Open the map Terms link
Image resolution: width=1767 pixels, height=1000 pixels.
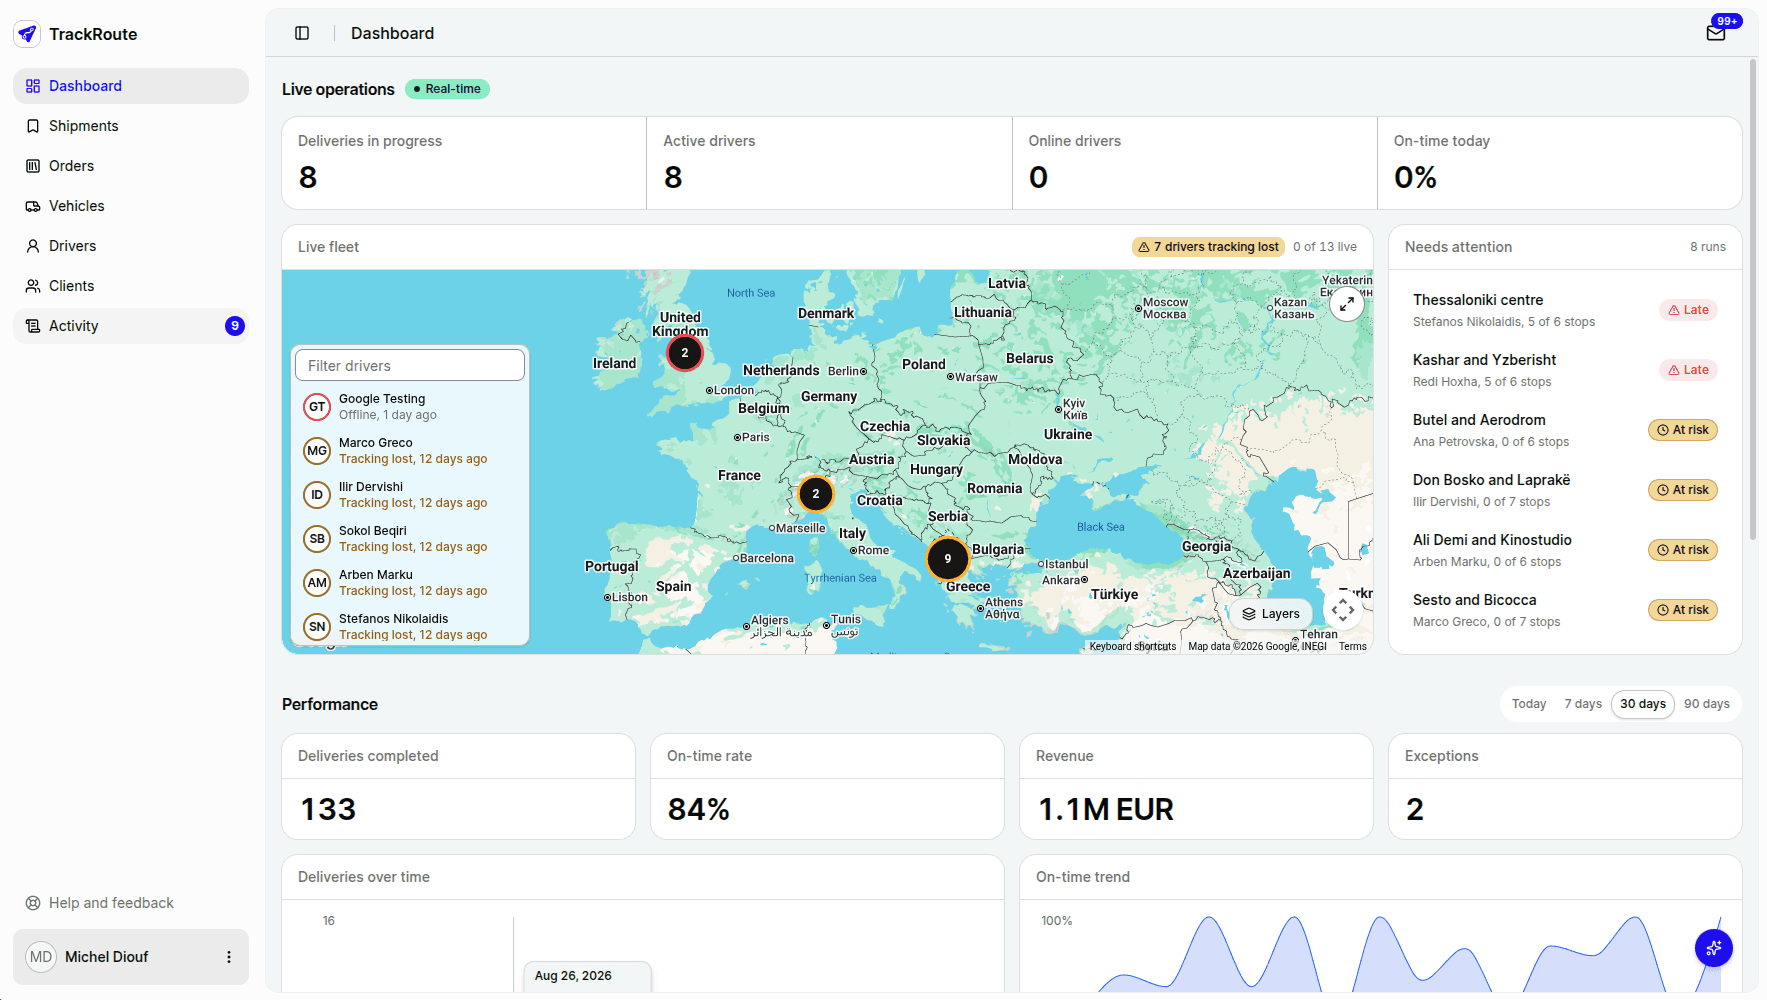pos(1353,647)
